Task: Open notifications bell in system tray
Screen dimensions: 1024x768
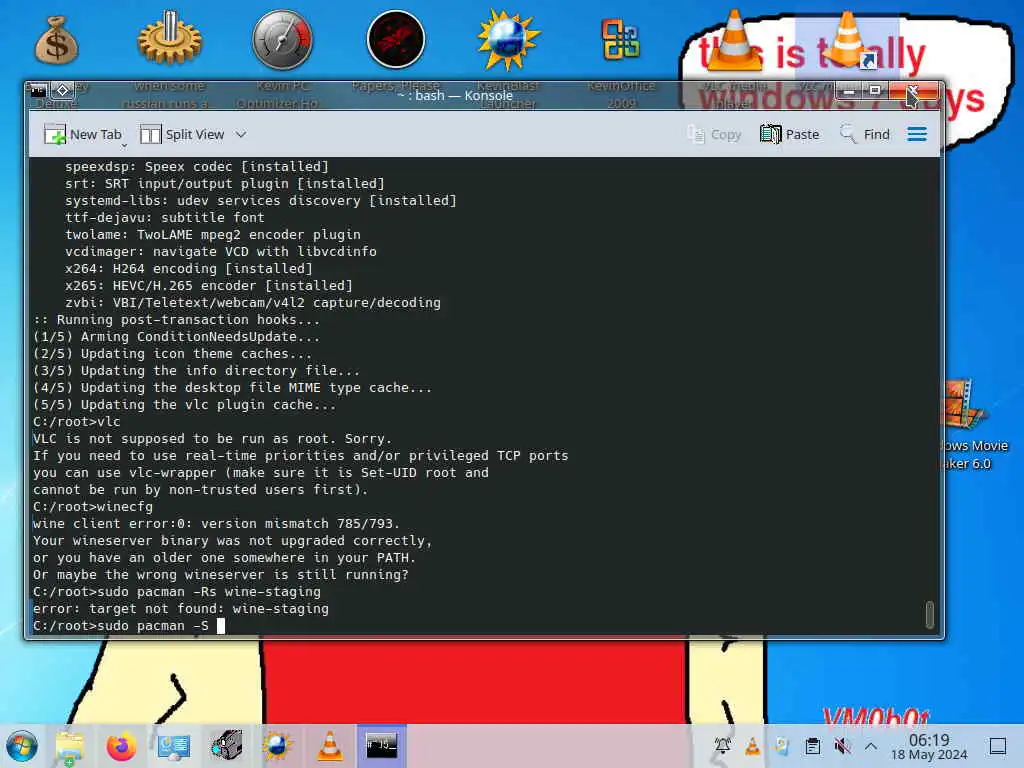Action: [722, 746]
